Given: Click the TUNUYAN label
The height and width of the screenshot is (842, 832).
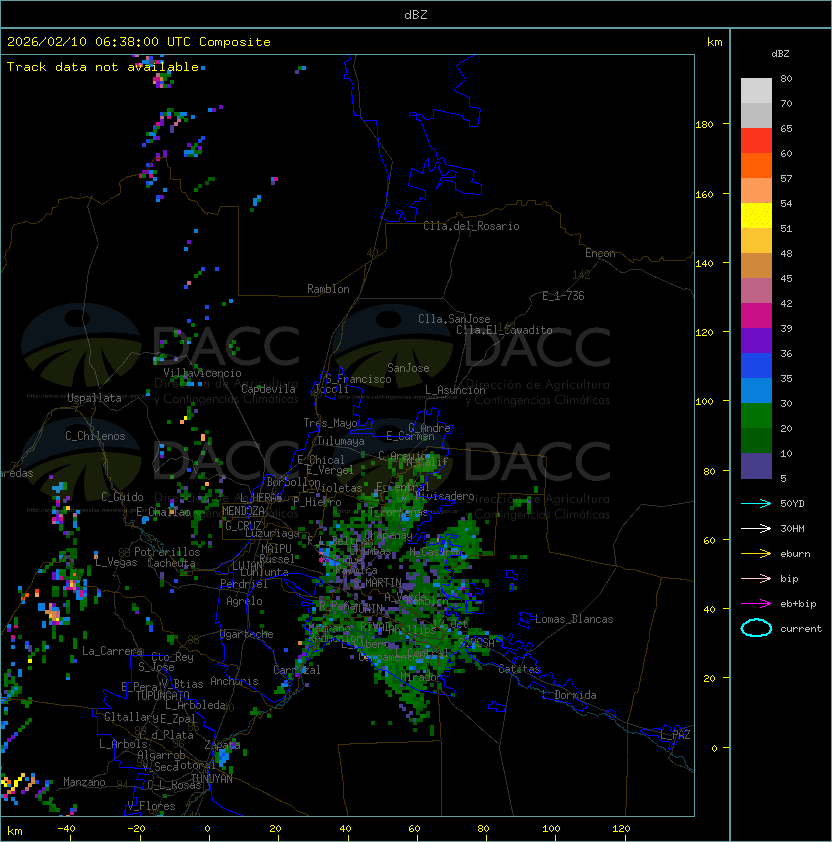Looking at the screenshot, I should pos(212,779).
